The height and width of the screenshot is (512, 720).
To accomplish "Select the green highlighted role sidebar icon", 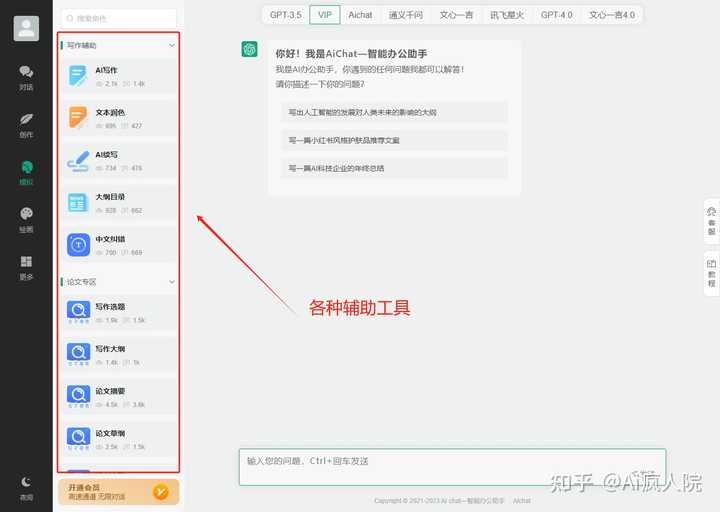I will tap(26, 173).
